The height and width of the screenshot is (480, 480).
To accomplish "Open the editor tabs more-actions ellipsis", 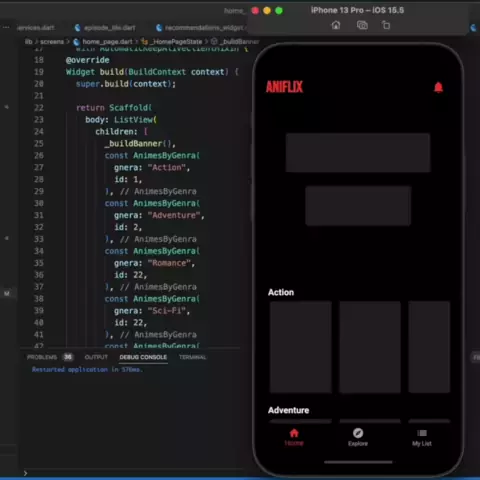I will [x=6, y=27].
